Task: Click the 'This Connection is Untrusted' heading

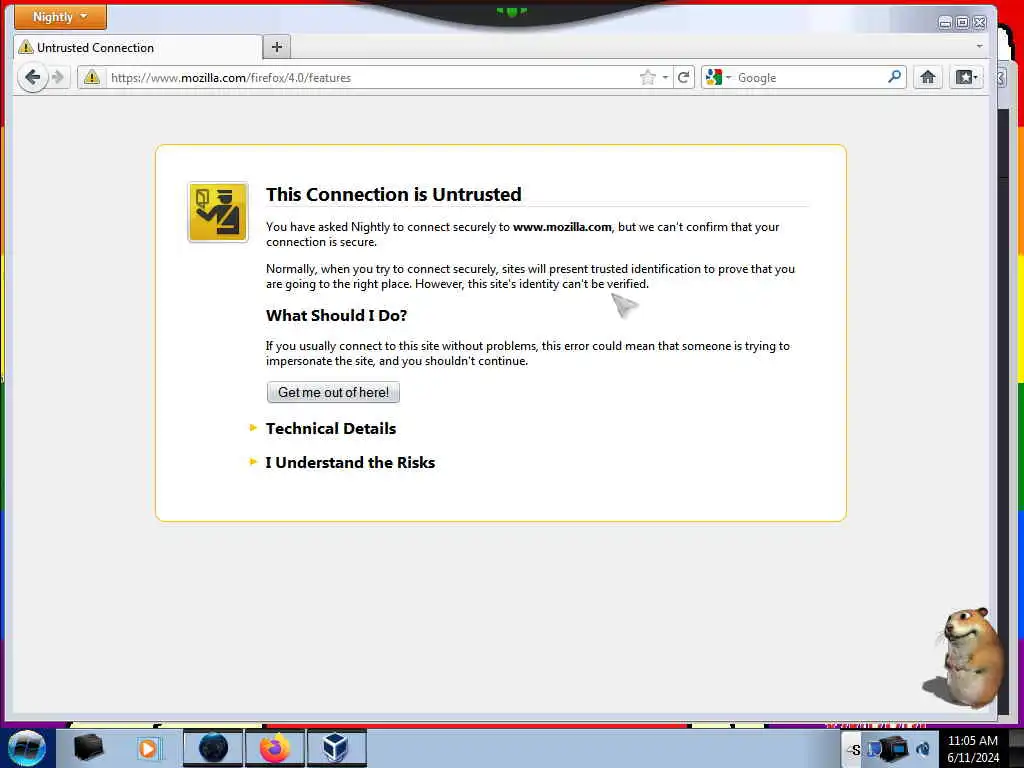Action: pyautogui.click(x=393, y=195)
